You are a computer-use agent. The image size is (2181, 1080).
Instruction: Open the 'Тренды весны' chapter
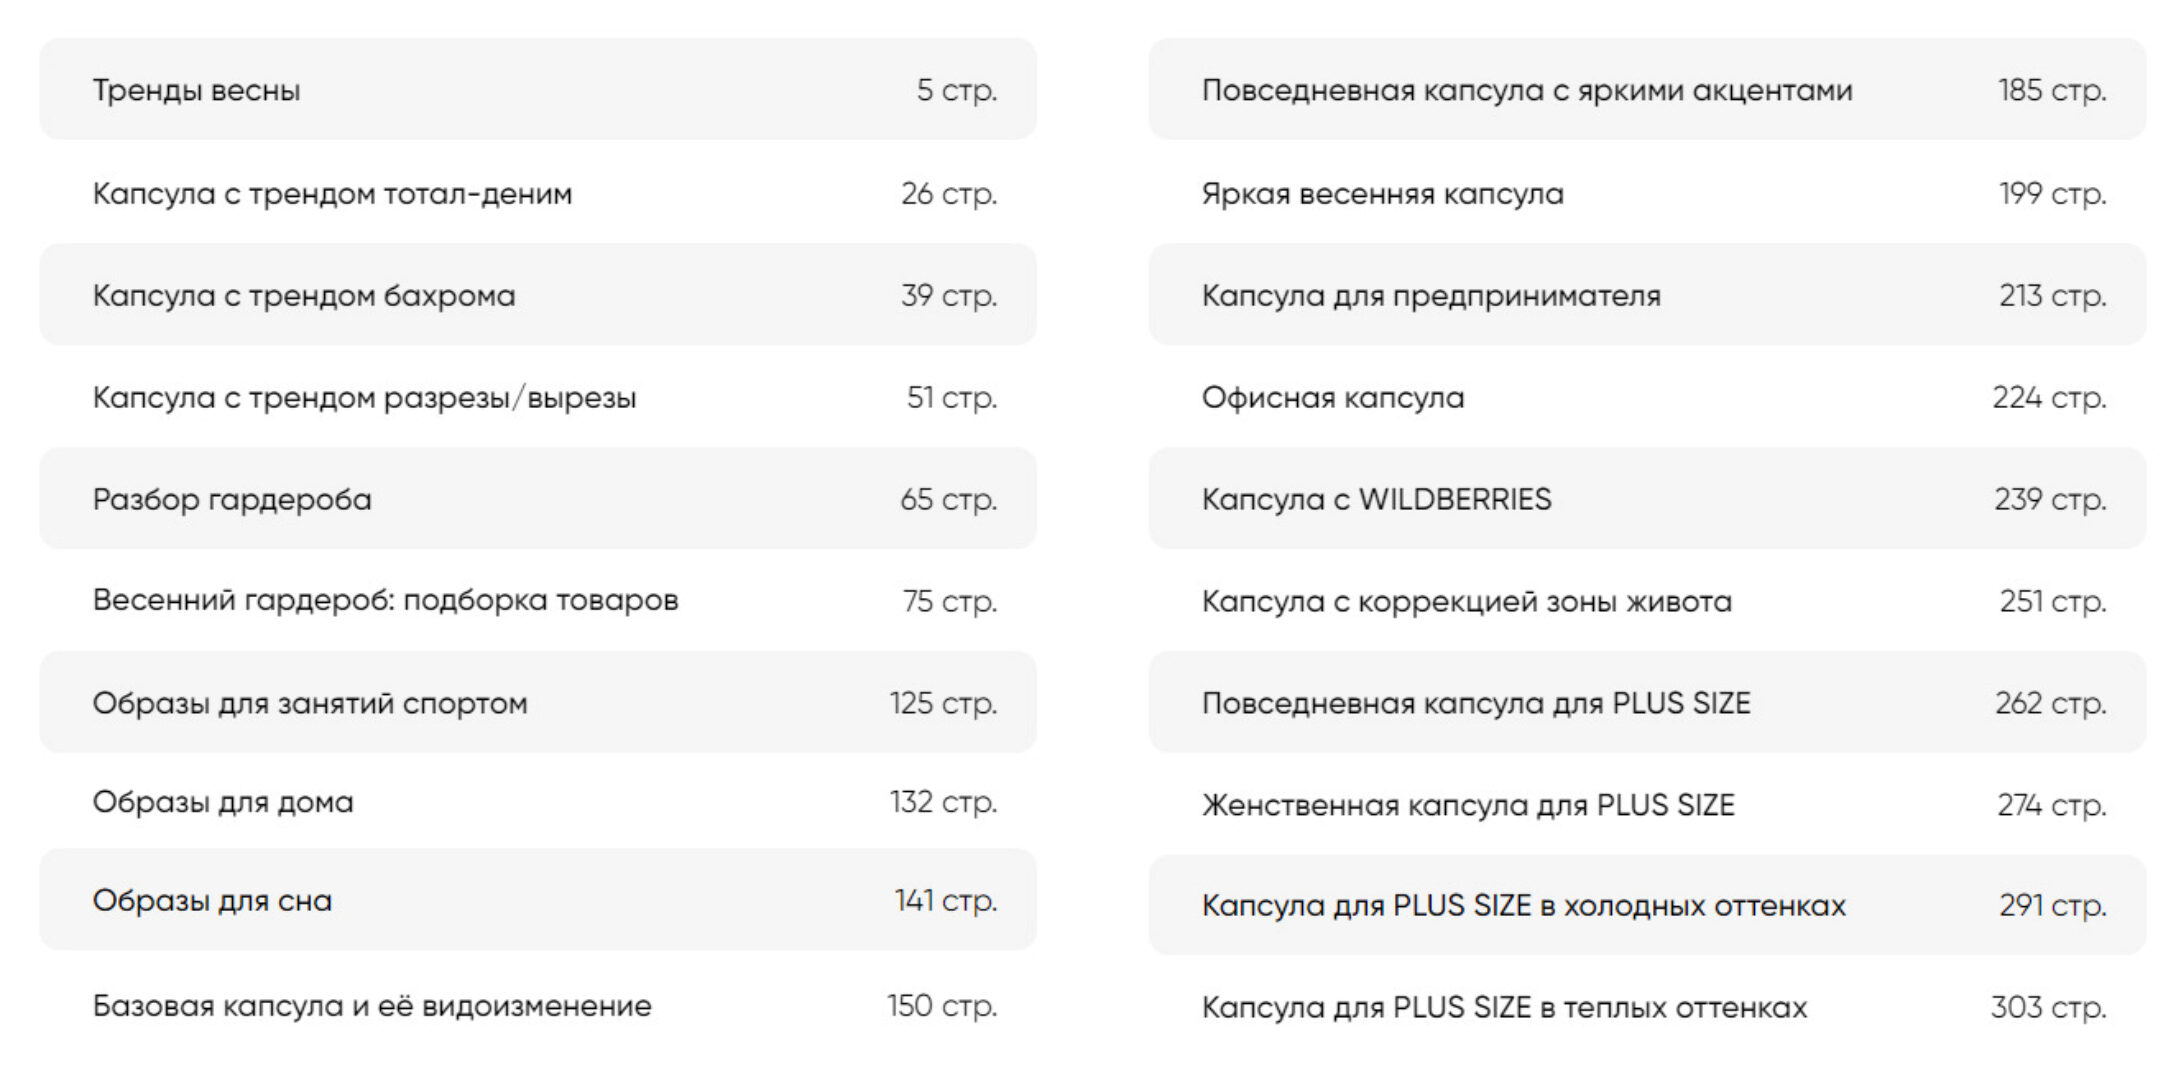[x=197, y=90]
